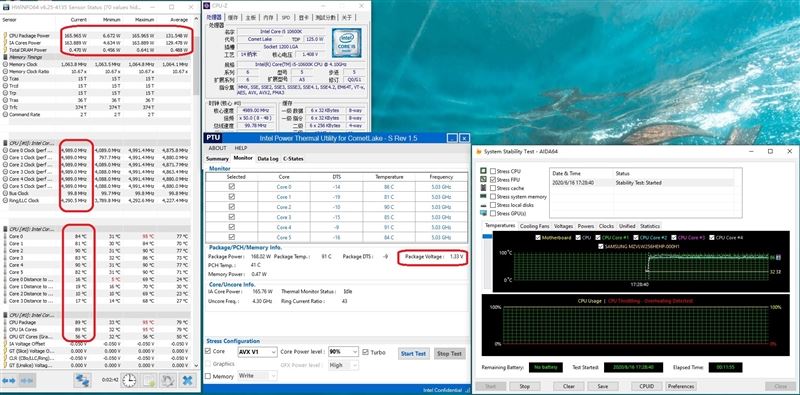The width and height of the screenshot is (800, 395).
Task: Click HWiNFO blue X close sensors icon
Action: click(187, 380)
